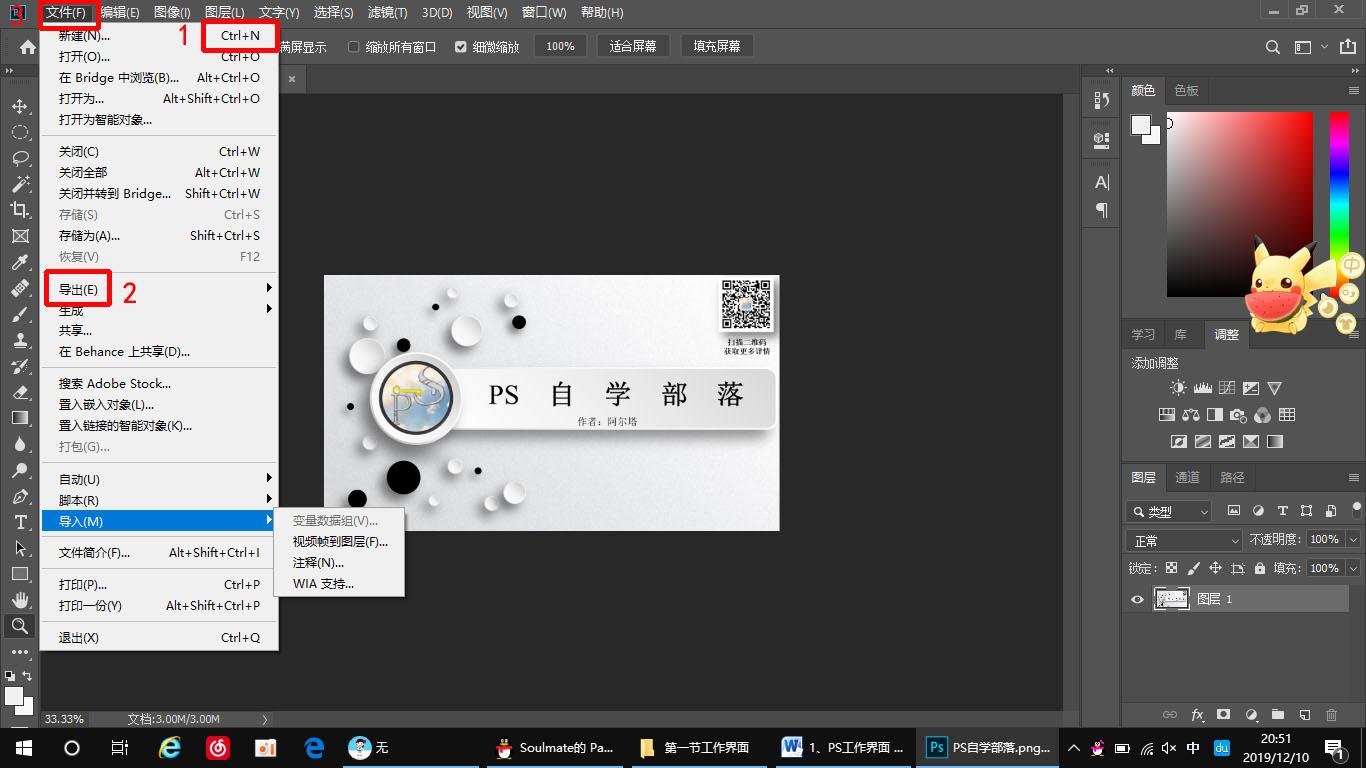Image resolution: width=1366 pixels, height=768 pixels.
Task: Create a new group folder in Layers
Action: point(1278,715)
